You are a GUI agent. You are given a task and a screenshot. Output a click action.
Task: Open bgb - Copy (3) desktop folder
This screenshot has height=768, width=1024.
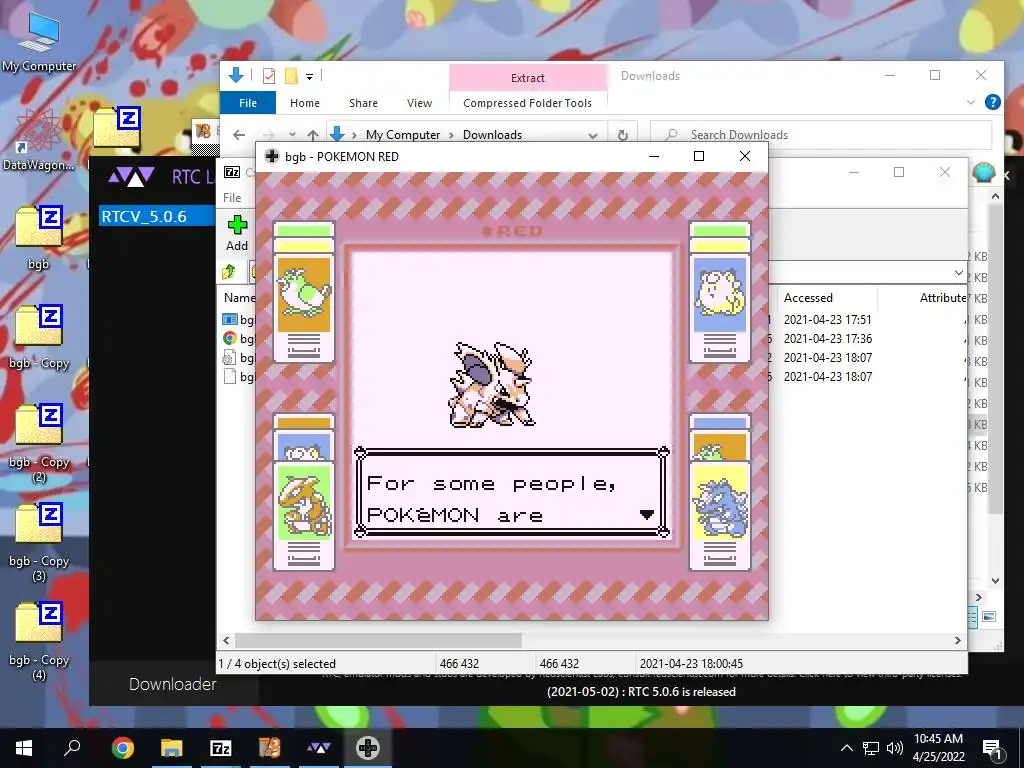(x=39, y=542)
